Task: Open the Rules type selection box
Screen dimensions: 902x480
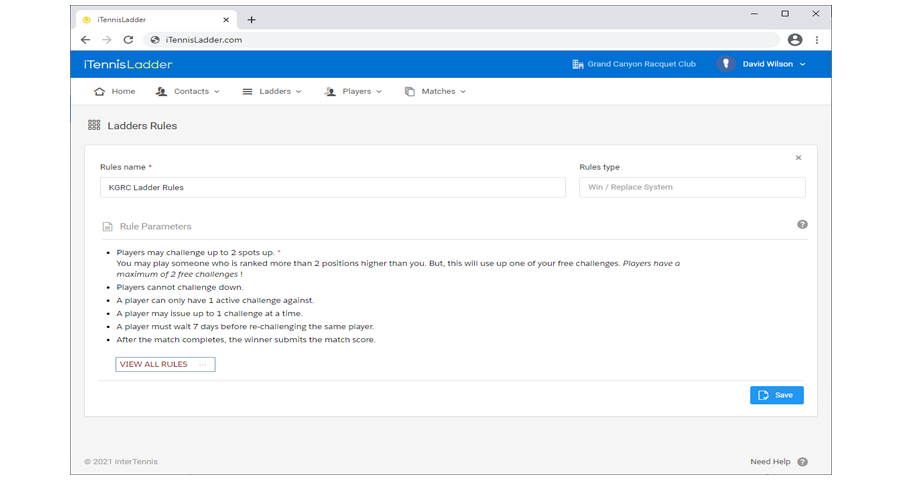Action: tap(692, 187)
